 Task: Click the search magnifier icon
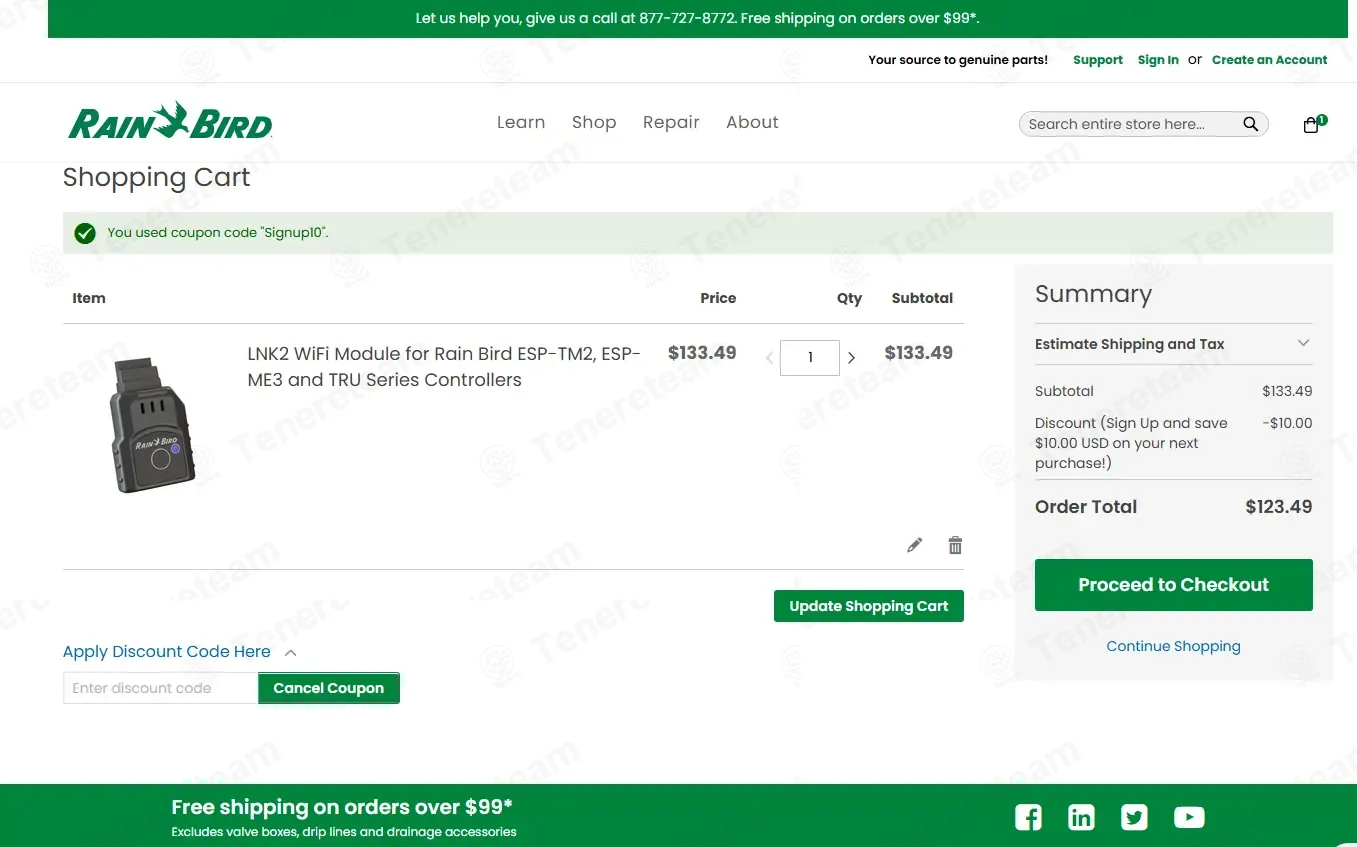click(1250, 124)
